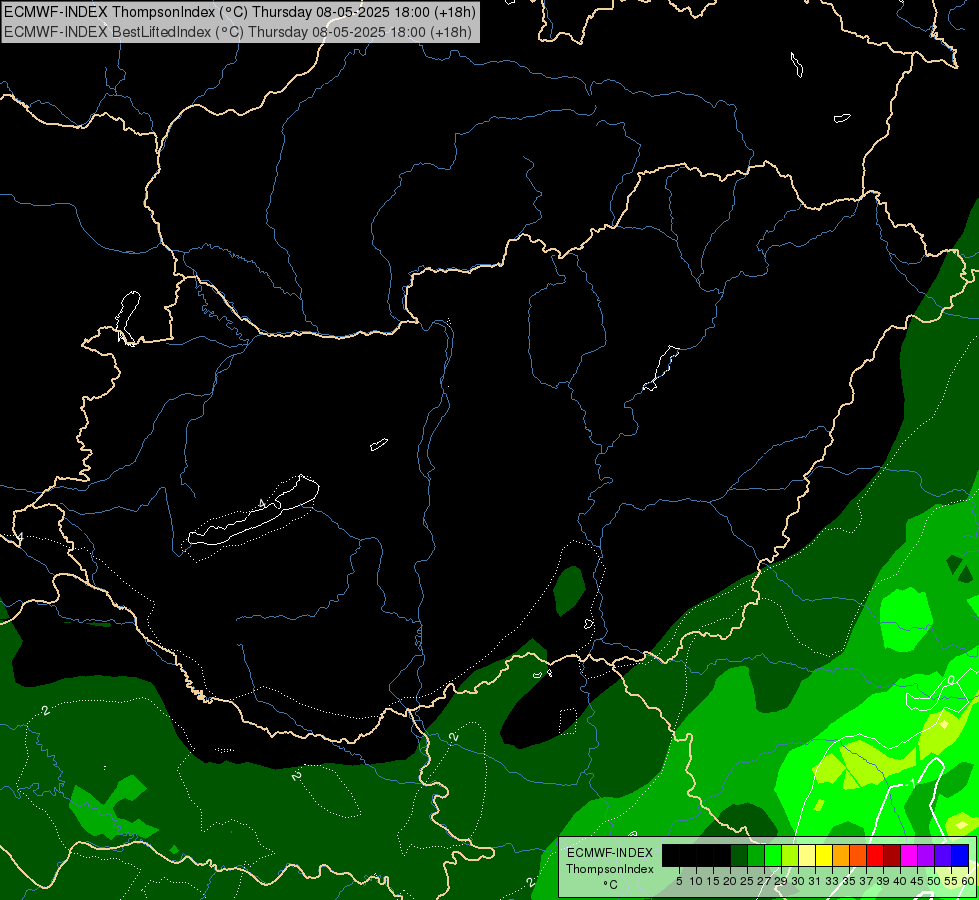Click legend tick value '37'
This screenshot has height=900, width=979.
[867, 881]
